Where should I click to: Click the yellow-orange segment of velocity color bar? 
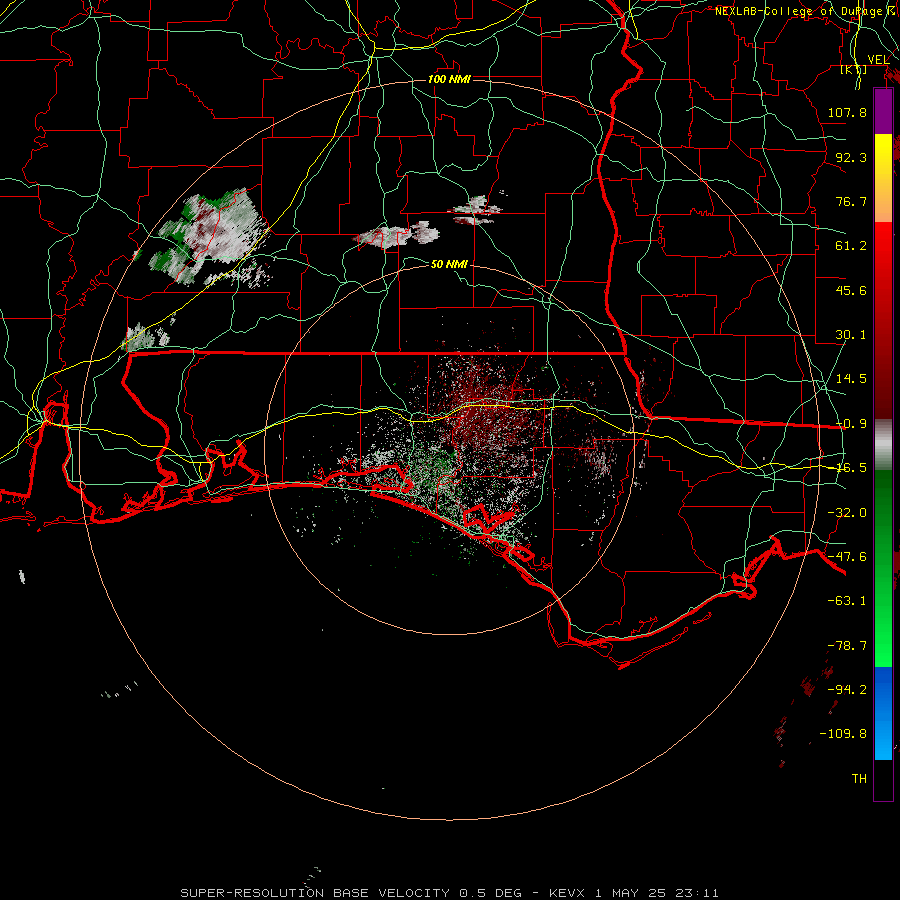tap(883, 178)
